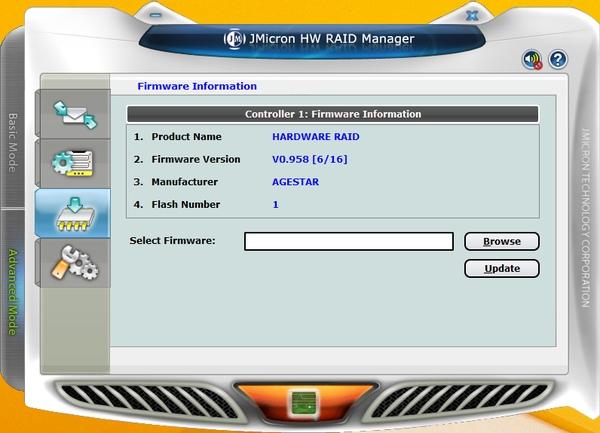Select the HARDWARE RAID product name value
This screenshot has width=600, height=433.
[x=316, y=137]
